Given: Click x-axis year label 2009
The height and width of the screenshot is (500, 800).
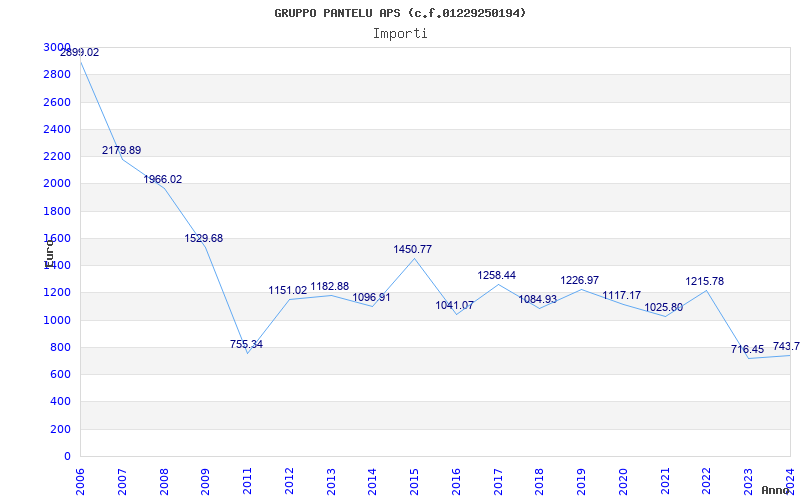Looking at the screenshot, I should (x=205, y=482).
